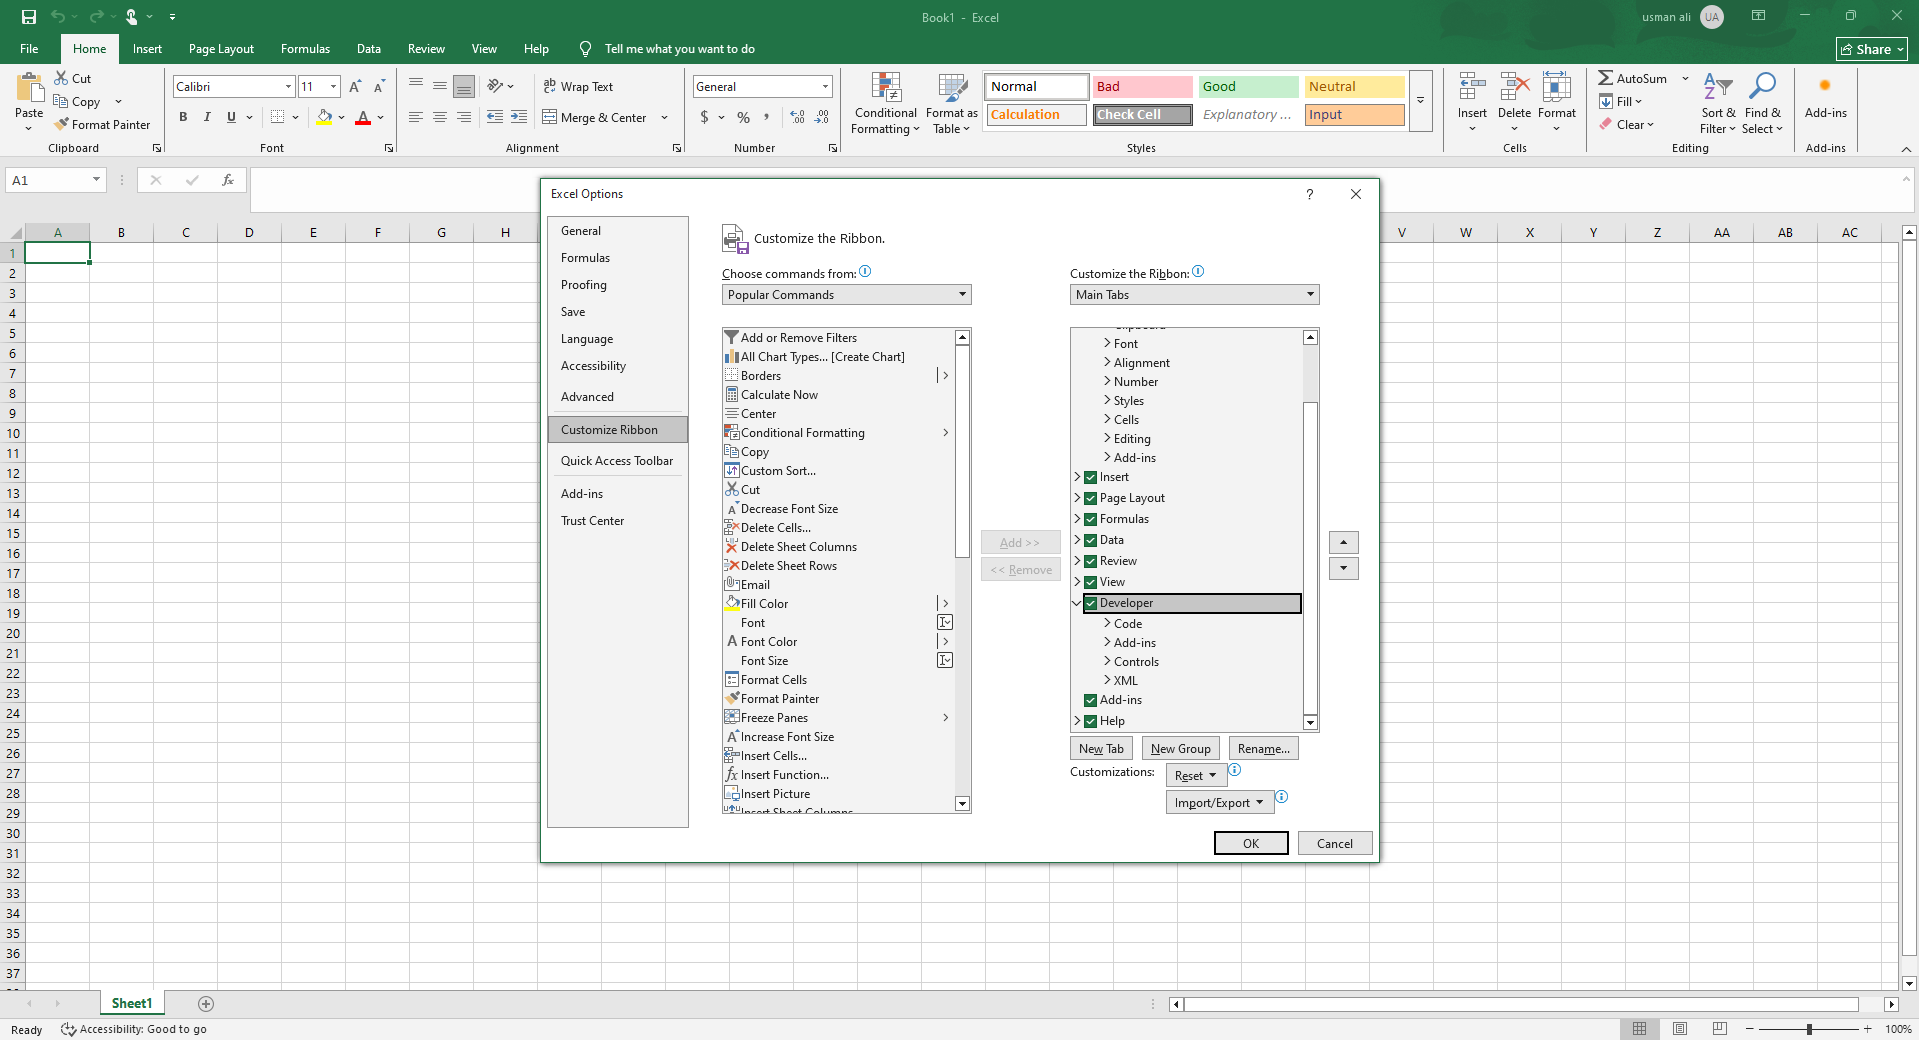Click the Save icon in quick access toolbar
This screenshot has width=1919, height=1040.
pyautogui.click(x=29, y=17)
